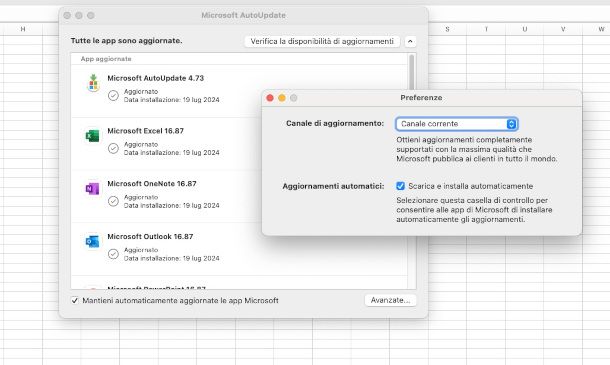Select column U header in the spreadsheet
This screenshot has width=610, height=365.
(524, 29)
